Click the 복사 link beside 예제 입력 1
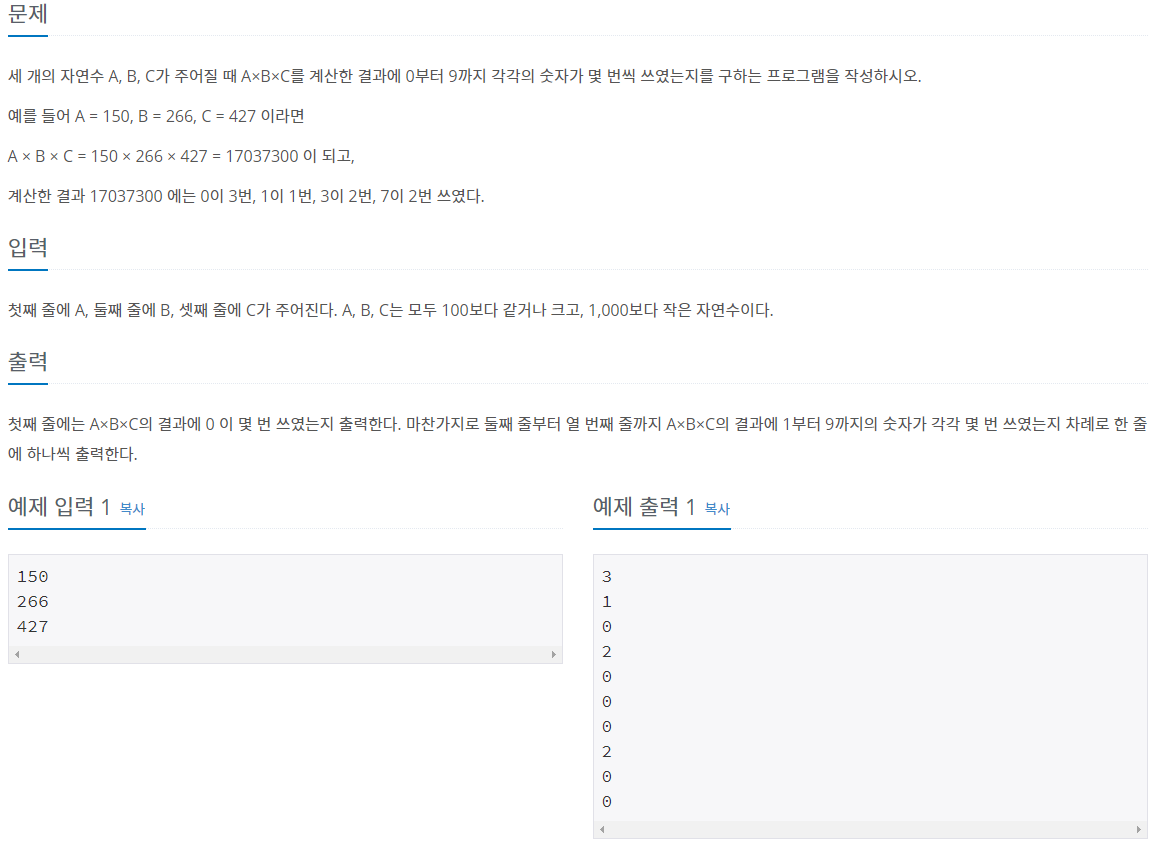Image resolution: width=1175 pixels, height=853 pixels. (132, 509)
